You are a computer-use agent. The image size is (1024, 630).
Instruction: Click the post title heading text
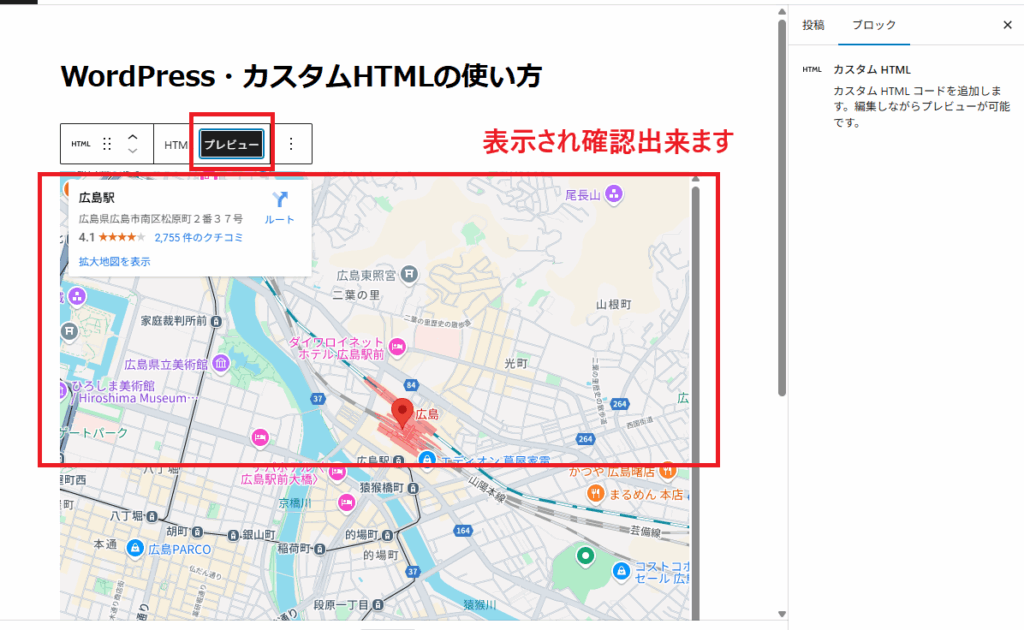point(301,76)
